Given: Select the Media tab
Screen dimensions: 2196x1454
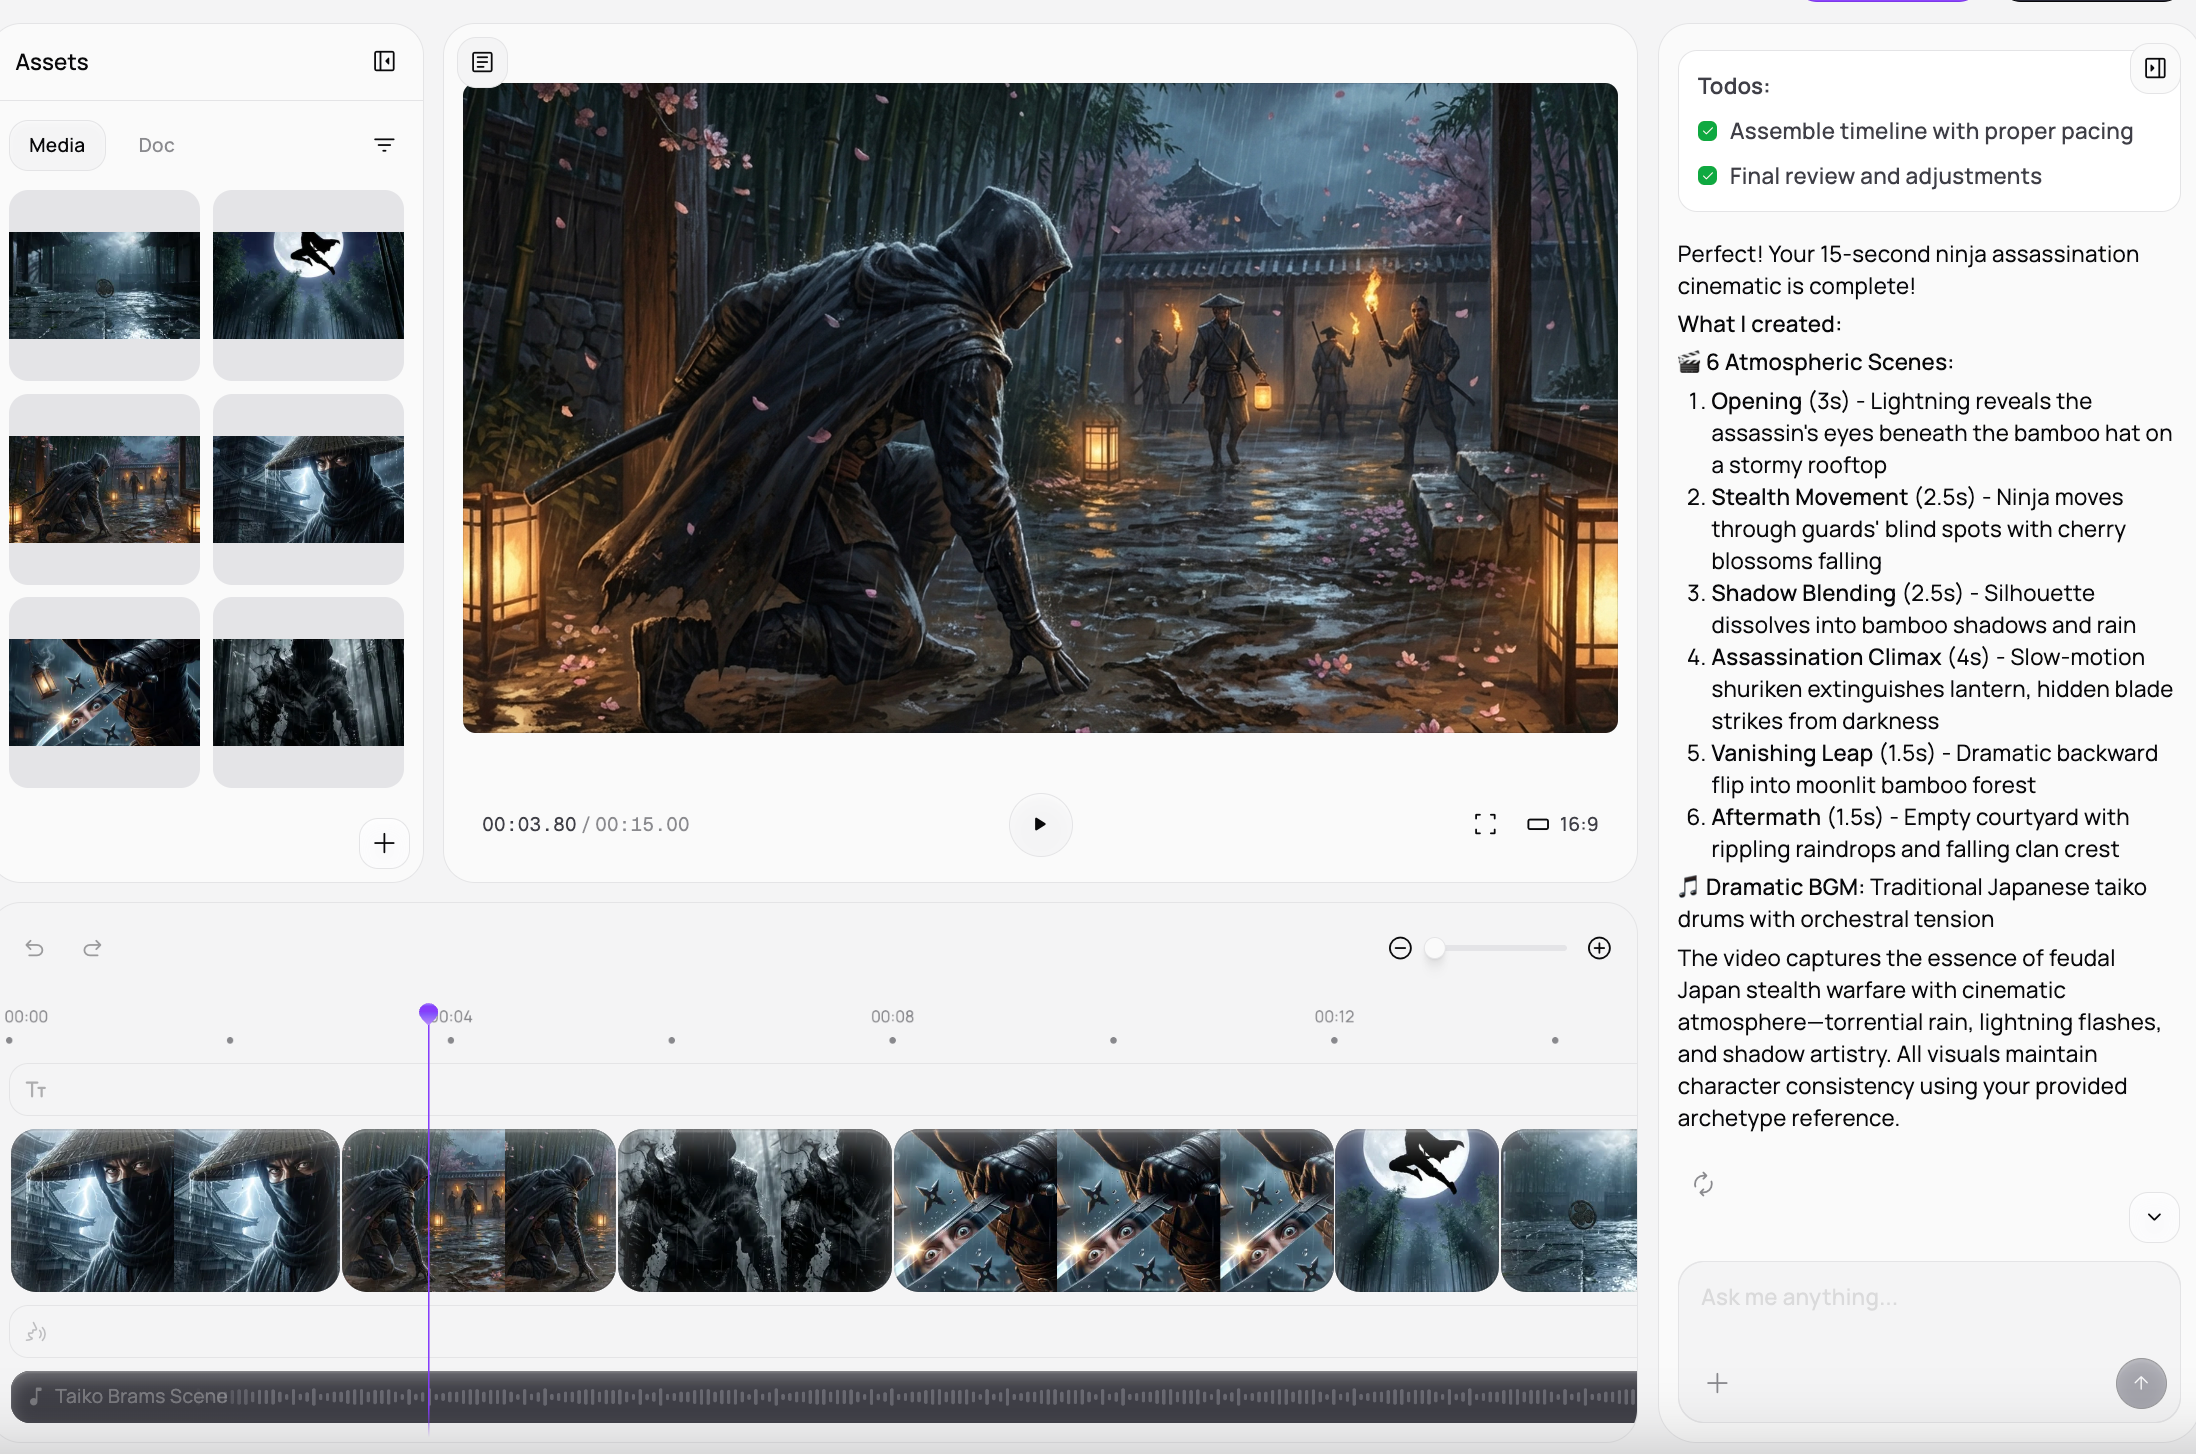Looking at the screenshot, I should (57, 145).
